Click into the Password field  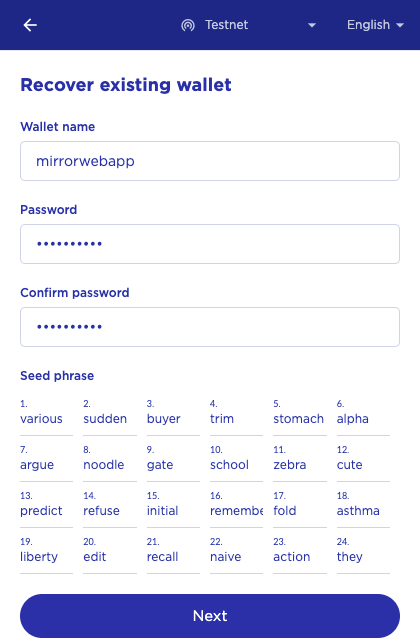click(x=210, y=244)
